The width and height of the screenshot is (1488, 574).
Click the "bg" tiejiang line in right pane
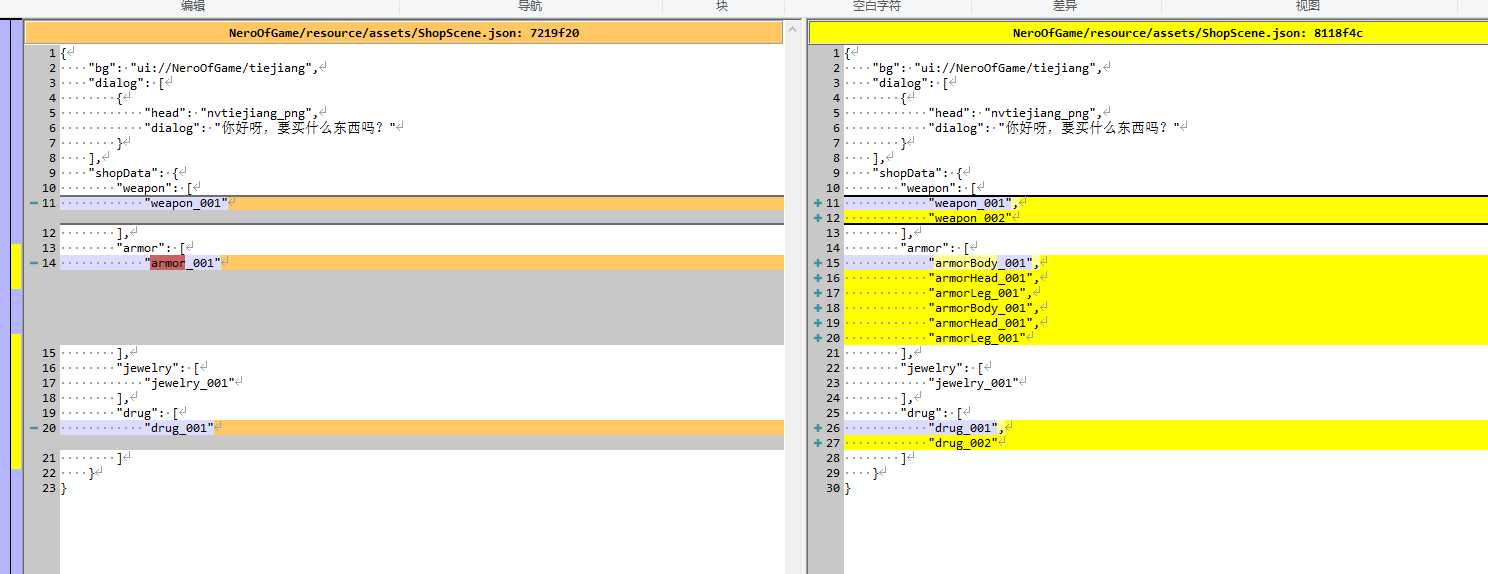pos(1166,68)
